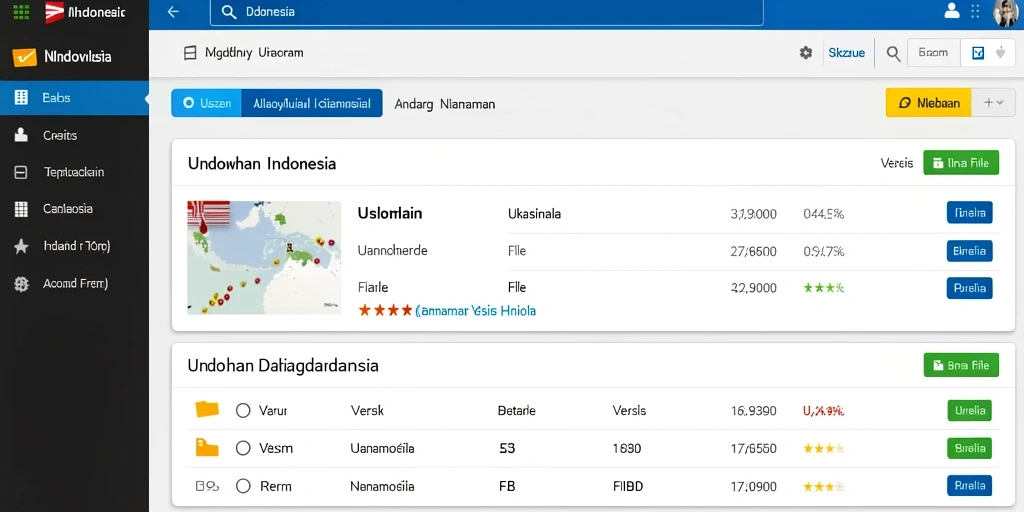Open settings gear next to Skzue
The height and width of the screenshot is (512, 1024).
point(806,53)
